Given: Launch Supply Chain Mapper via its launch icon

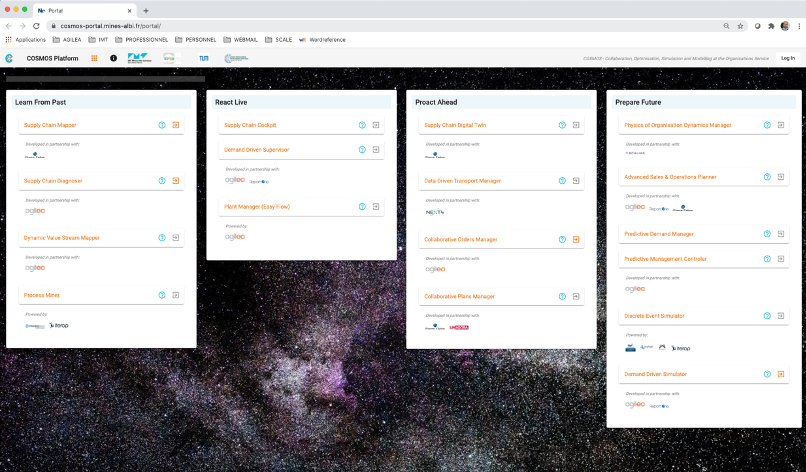Looking at the screenshot, I should point(176,125).
